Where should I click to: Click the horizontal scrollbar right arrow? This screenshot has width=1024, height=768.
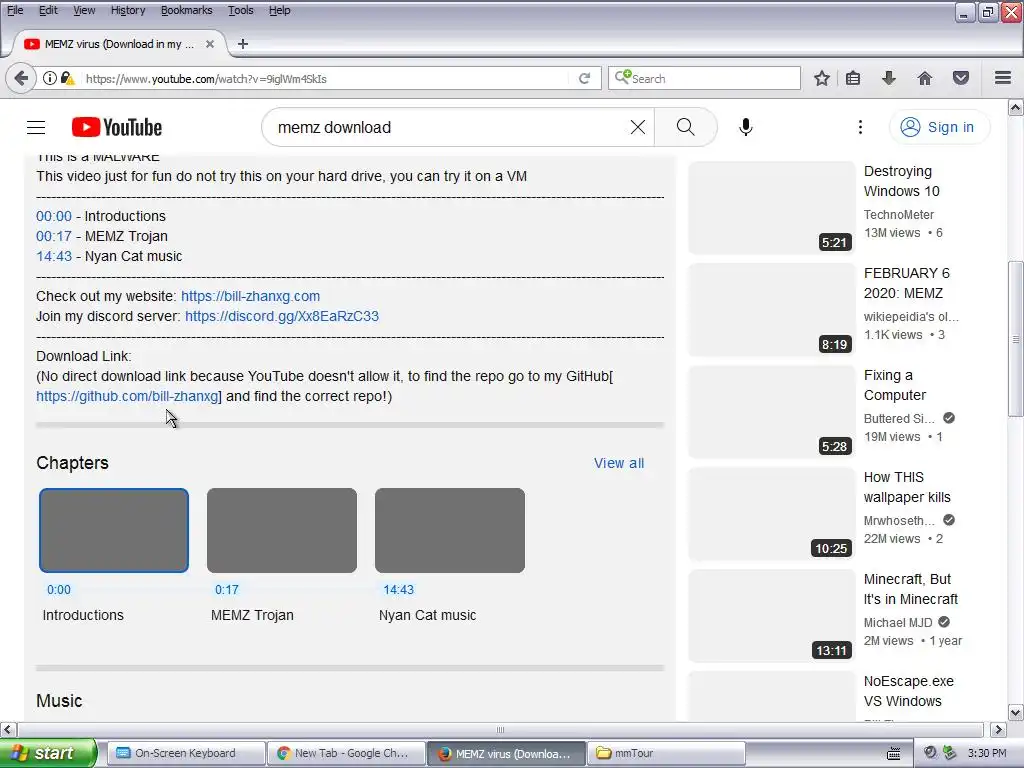point(999,729)
